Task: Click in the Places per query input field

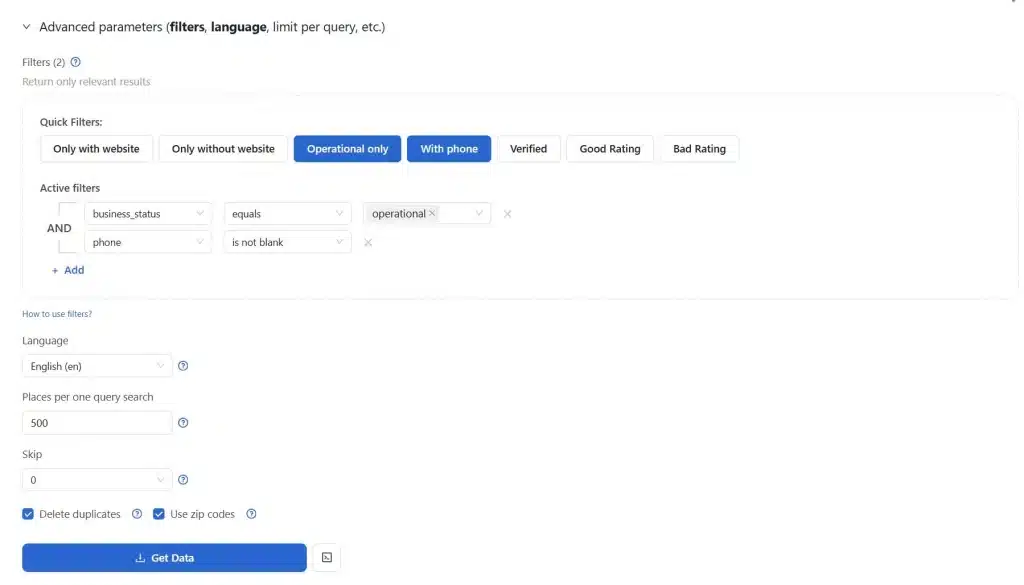Action: 96,422
